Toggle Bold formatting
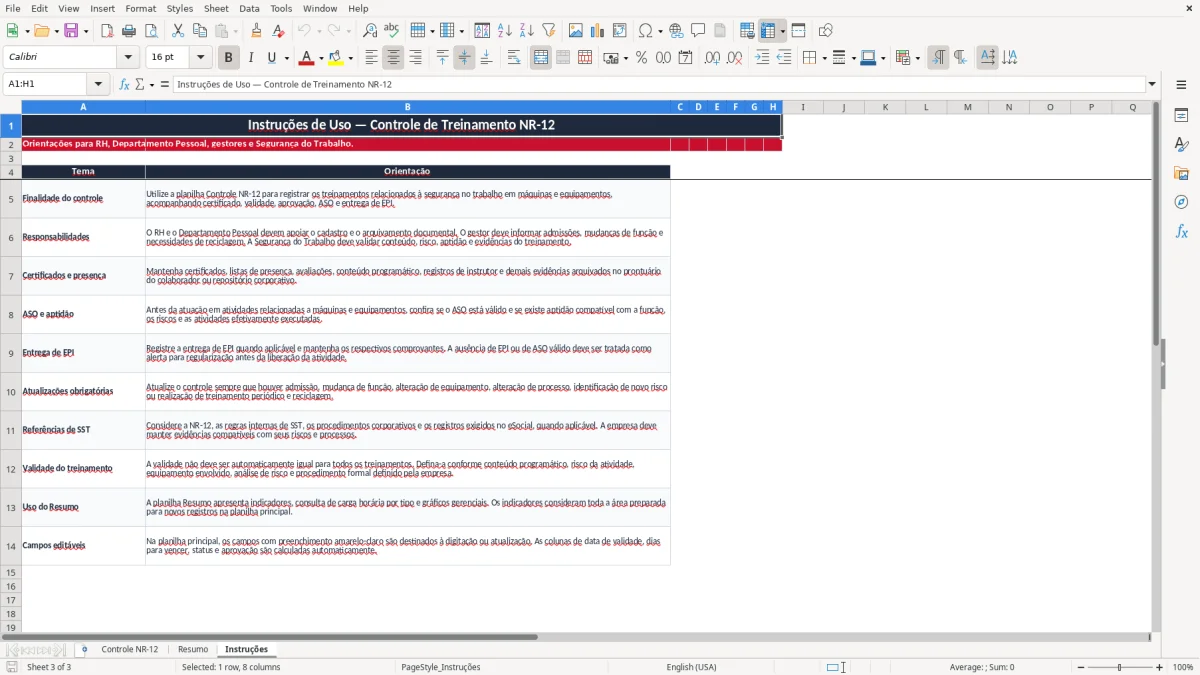 [x=229, y=58]
